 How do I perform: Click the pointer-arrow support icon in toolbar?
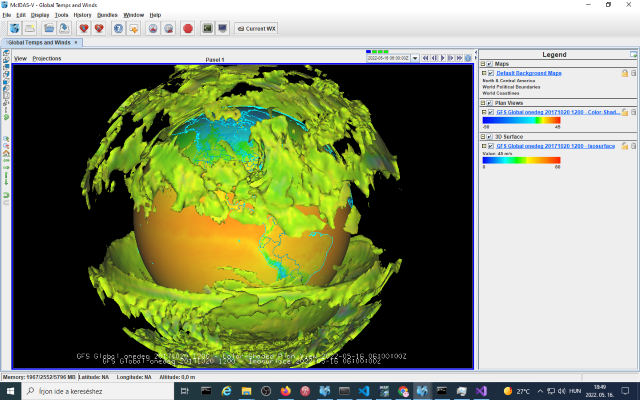tap(133, 29)
